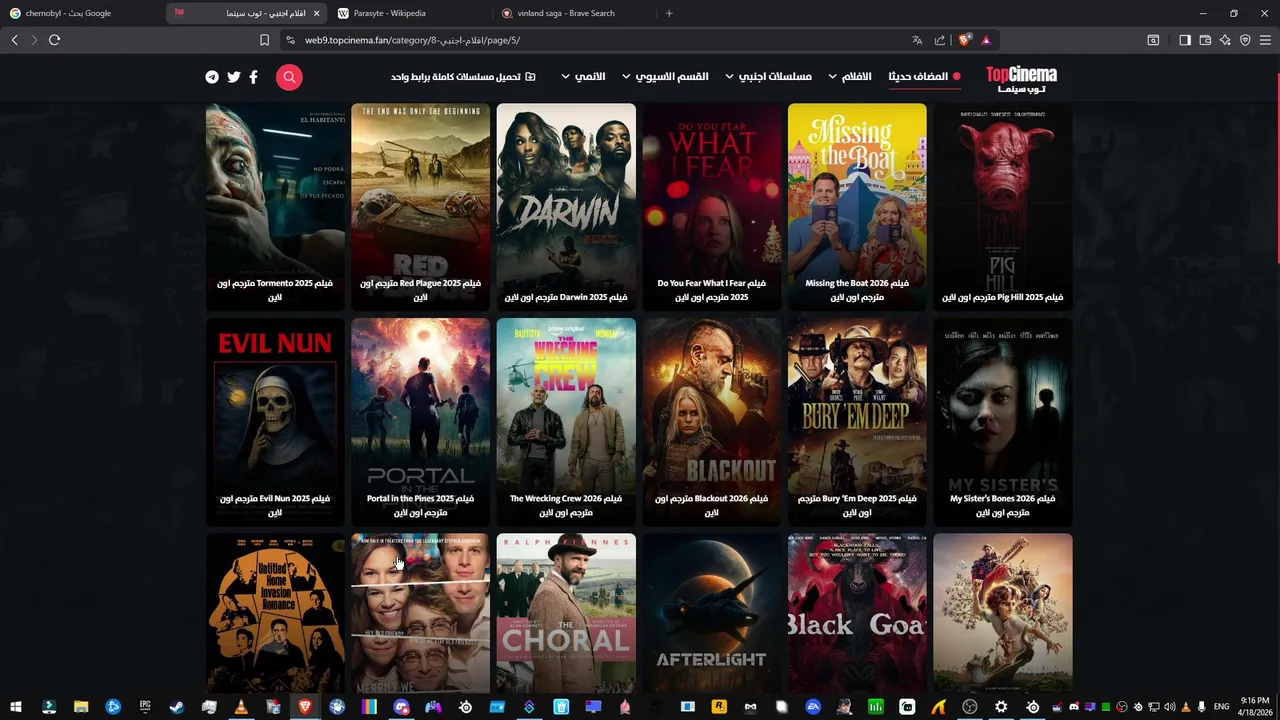Viewport: 1280px width, 720px height.
Task: Open VLC media player in taskbar
Action: tap(240, 707)
